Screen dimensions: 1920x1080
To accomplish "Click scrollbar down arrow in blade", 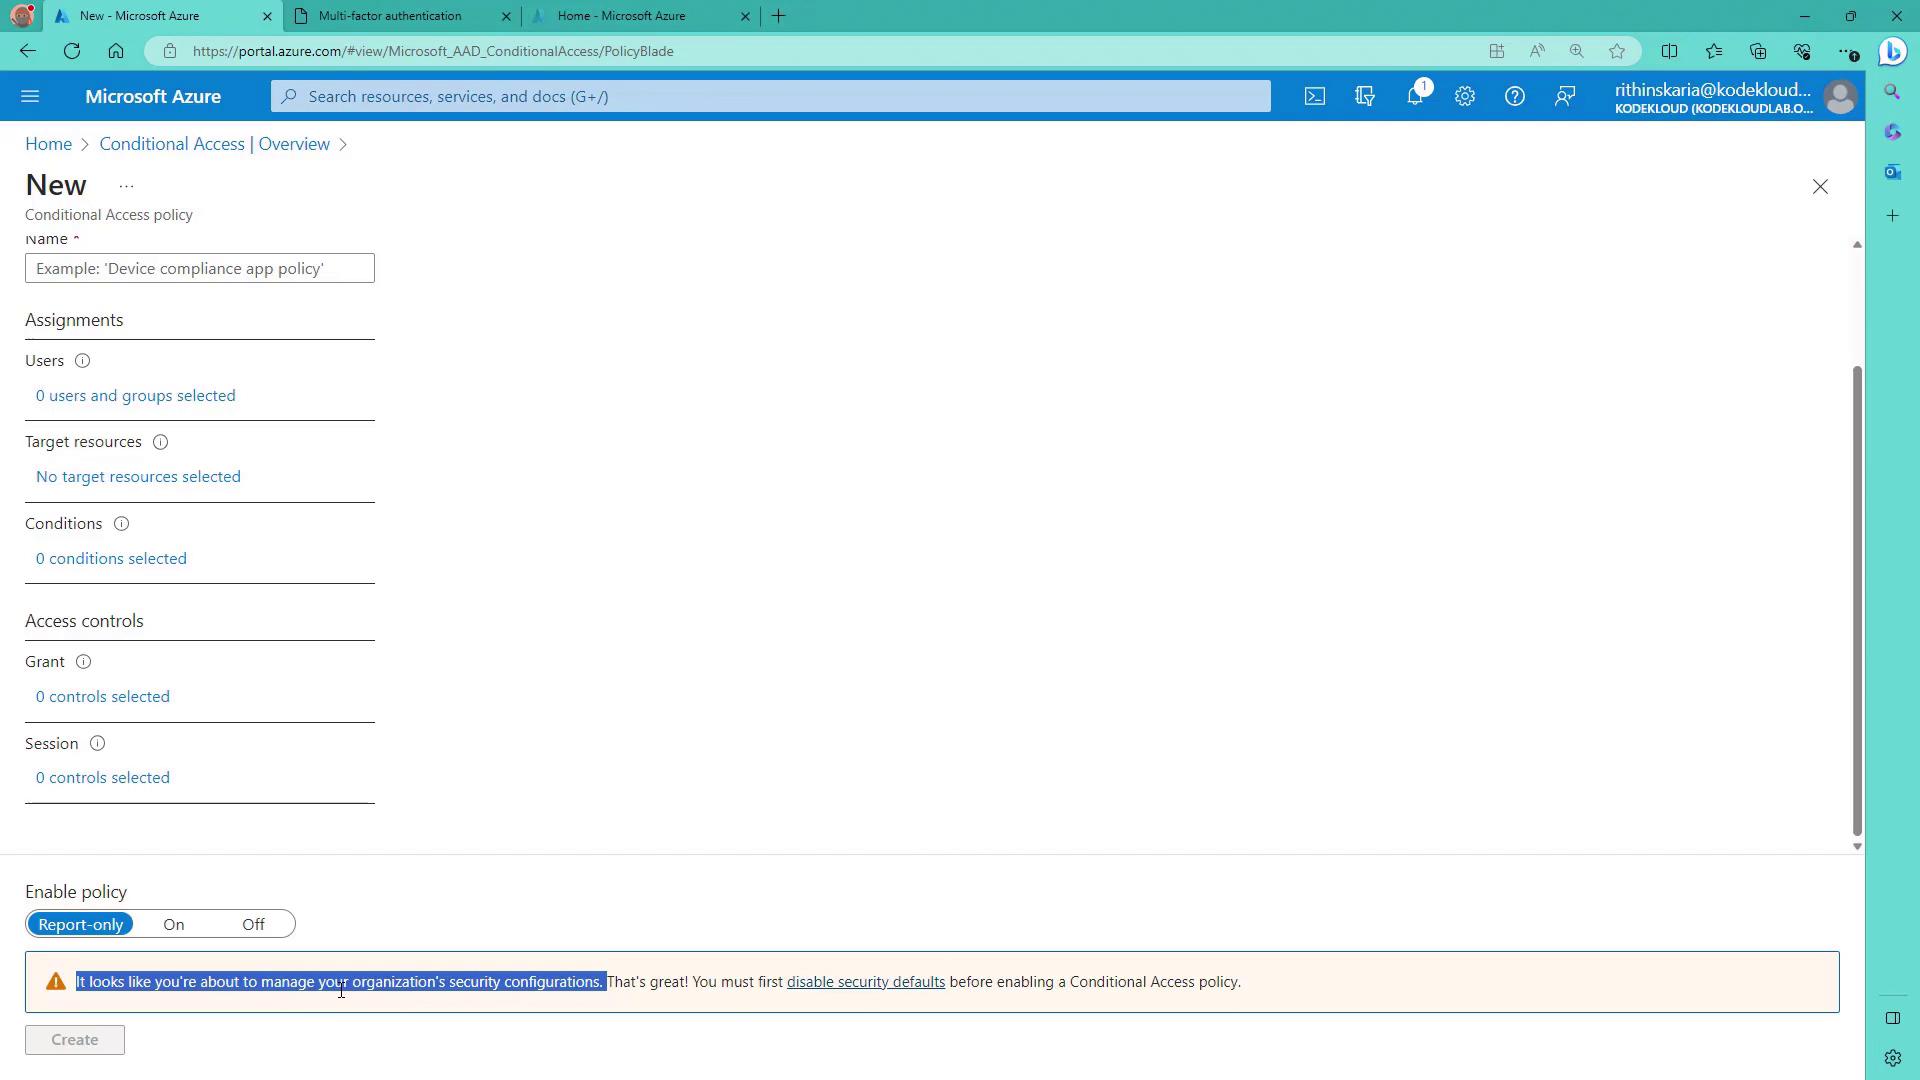I will pos(1857,847).
